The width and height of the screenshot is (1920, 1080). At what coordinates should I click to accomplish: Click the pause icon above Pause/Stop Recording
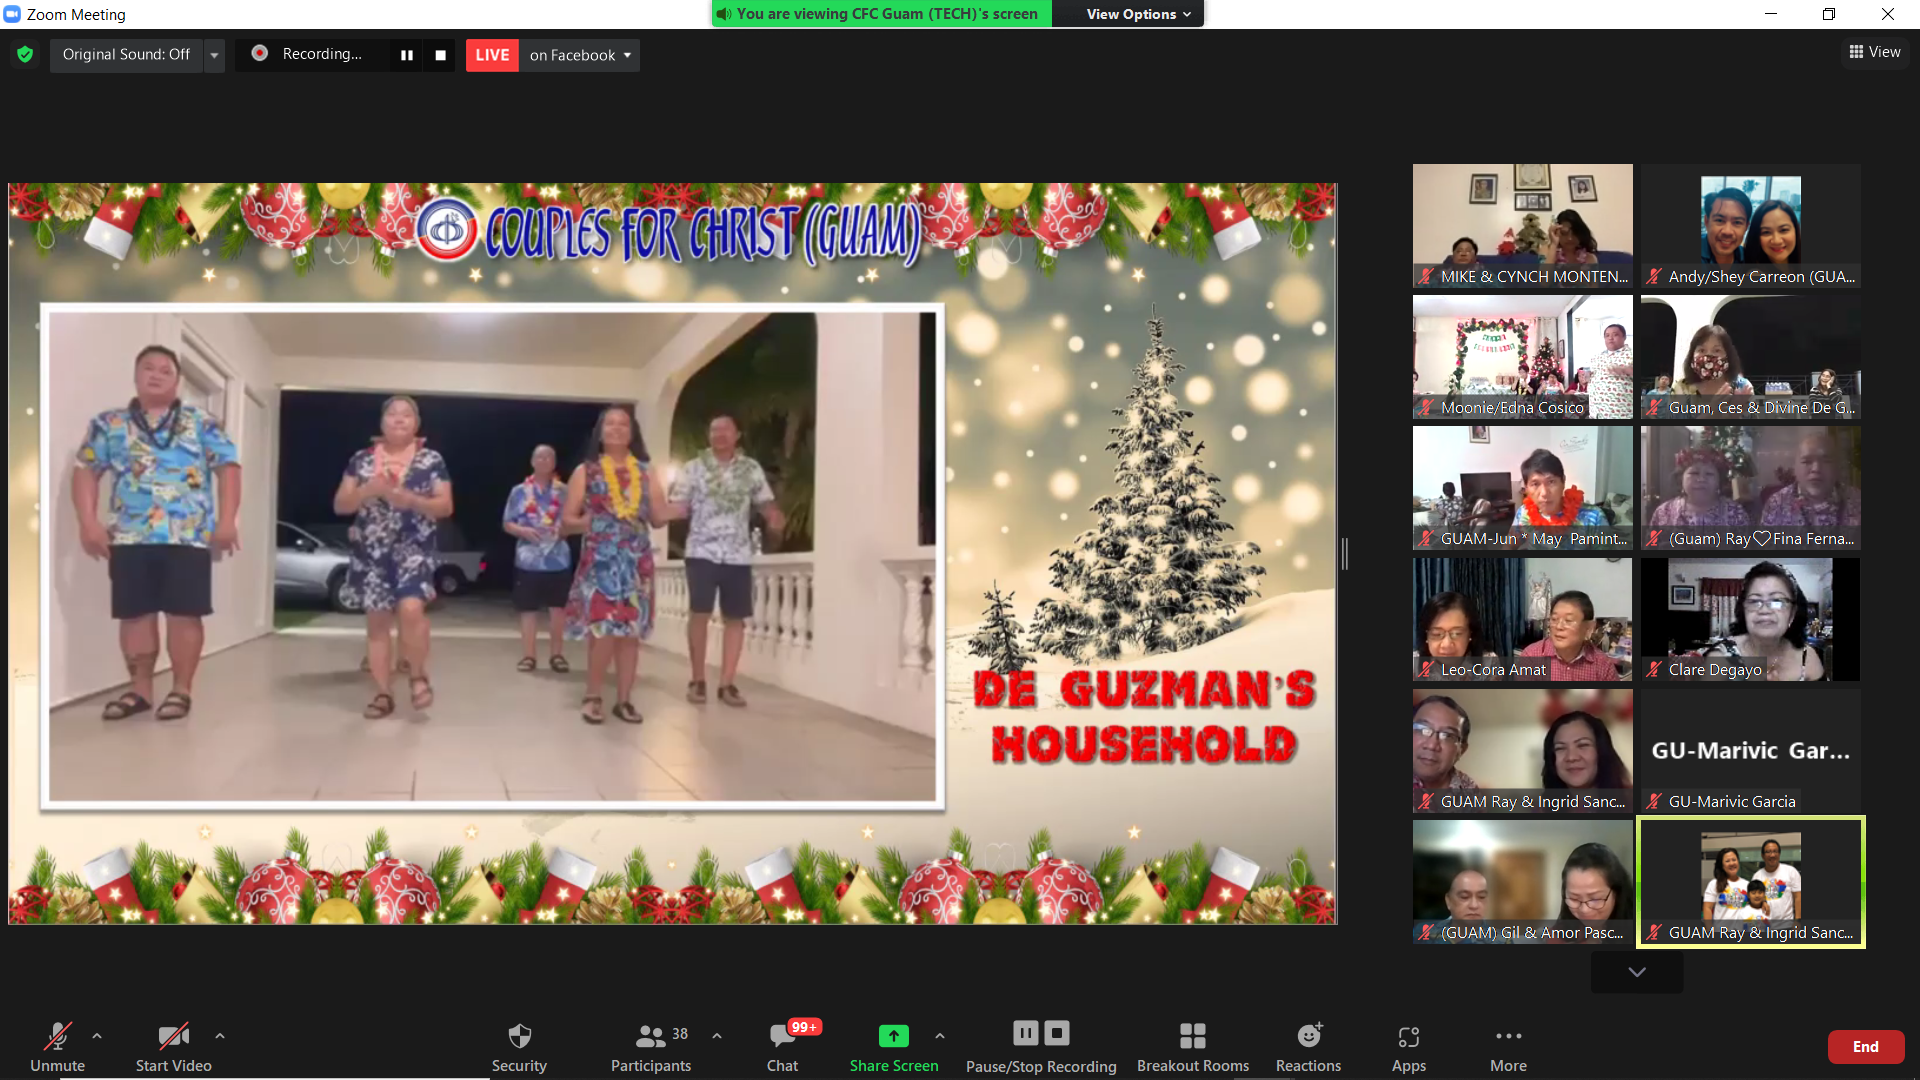(1026, 1033)
